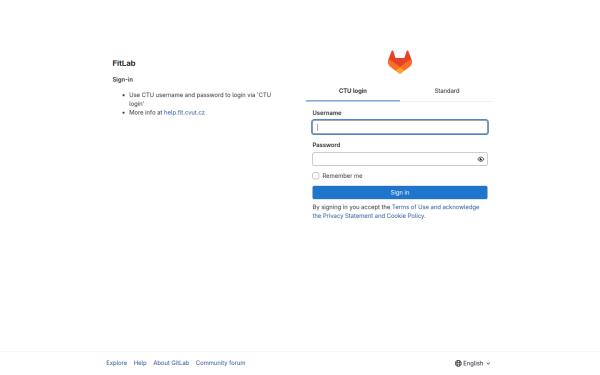The height and width of the screenshot is (375, 600).
Task: Open the About GitLab footer link
Action: coord(171,363)
